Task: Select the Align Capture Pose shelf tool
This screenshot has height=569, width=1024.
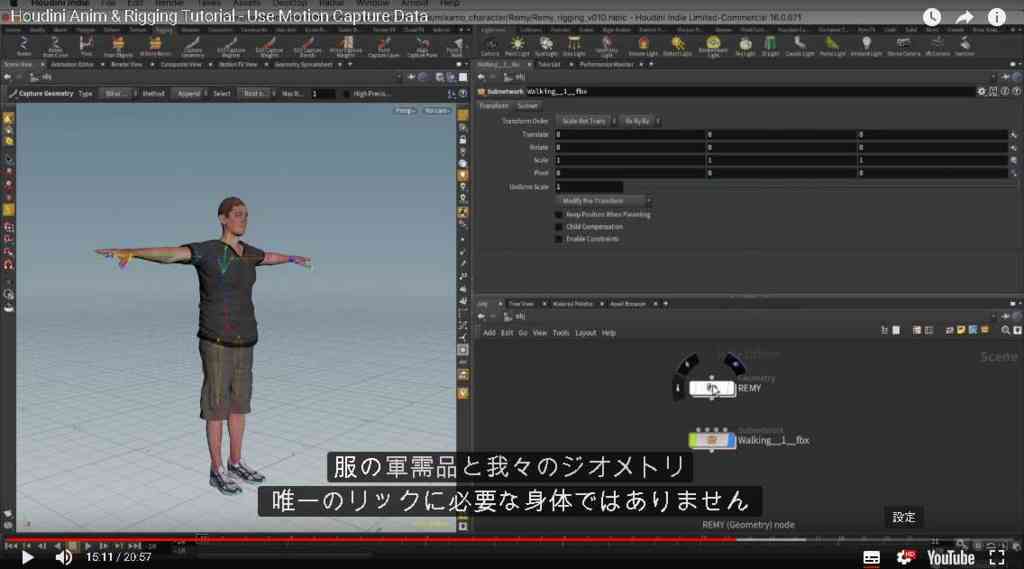Action: coord(422,46)
